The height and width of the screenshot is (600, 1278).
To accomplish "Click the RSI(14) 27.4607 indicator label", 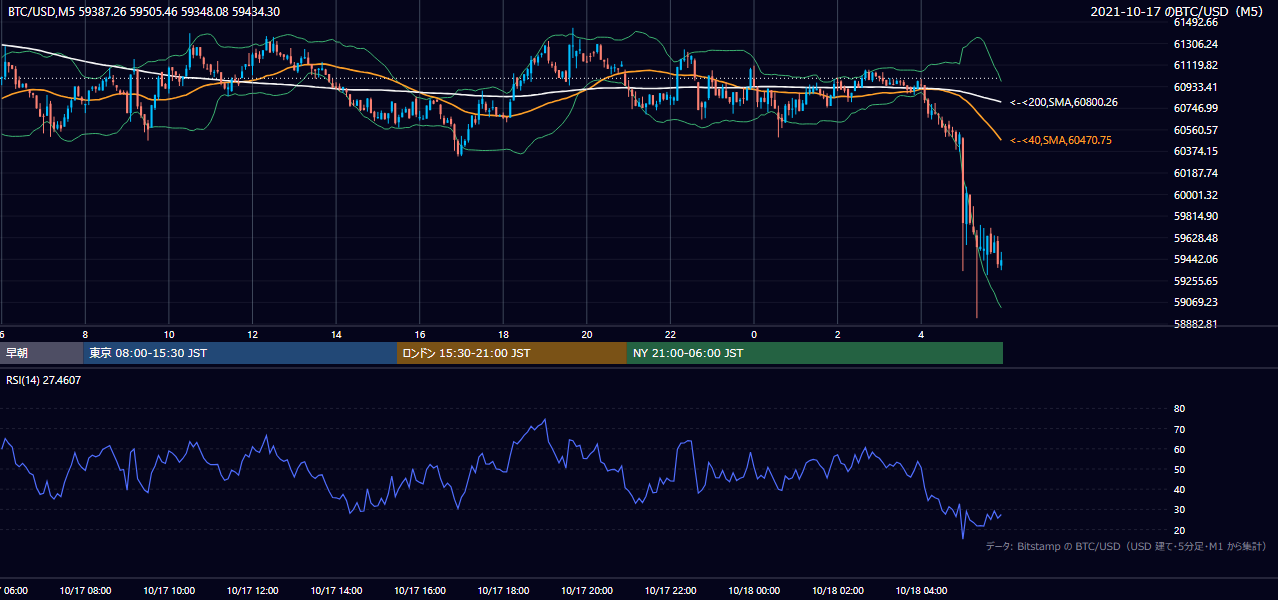I will 44,380.
